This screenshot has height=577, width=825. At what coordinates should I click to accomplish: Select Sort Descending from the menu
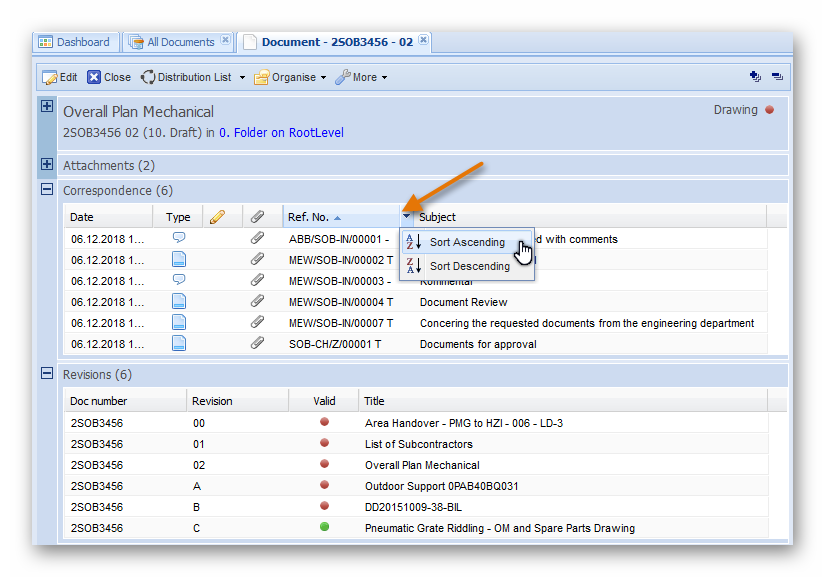point(468,266)
